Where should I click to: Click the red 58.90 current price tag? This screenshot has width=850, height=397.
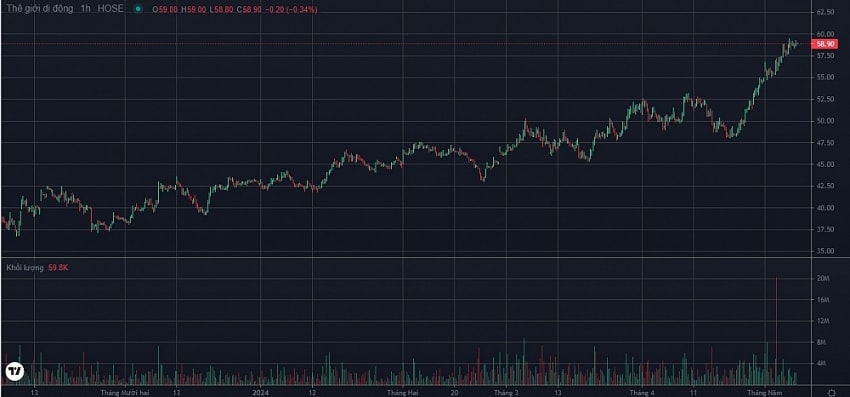823,44
